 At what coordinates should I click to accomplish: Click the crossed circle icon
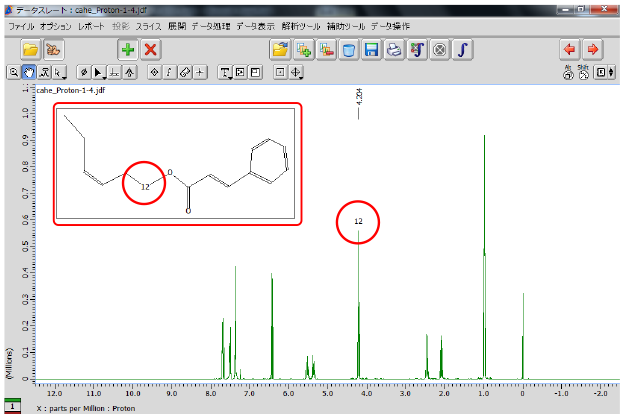click(440, 50)
